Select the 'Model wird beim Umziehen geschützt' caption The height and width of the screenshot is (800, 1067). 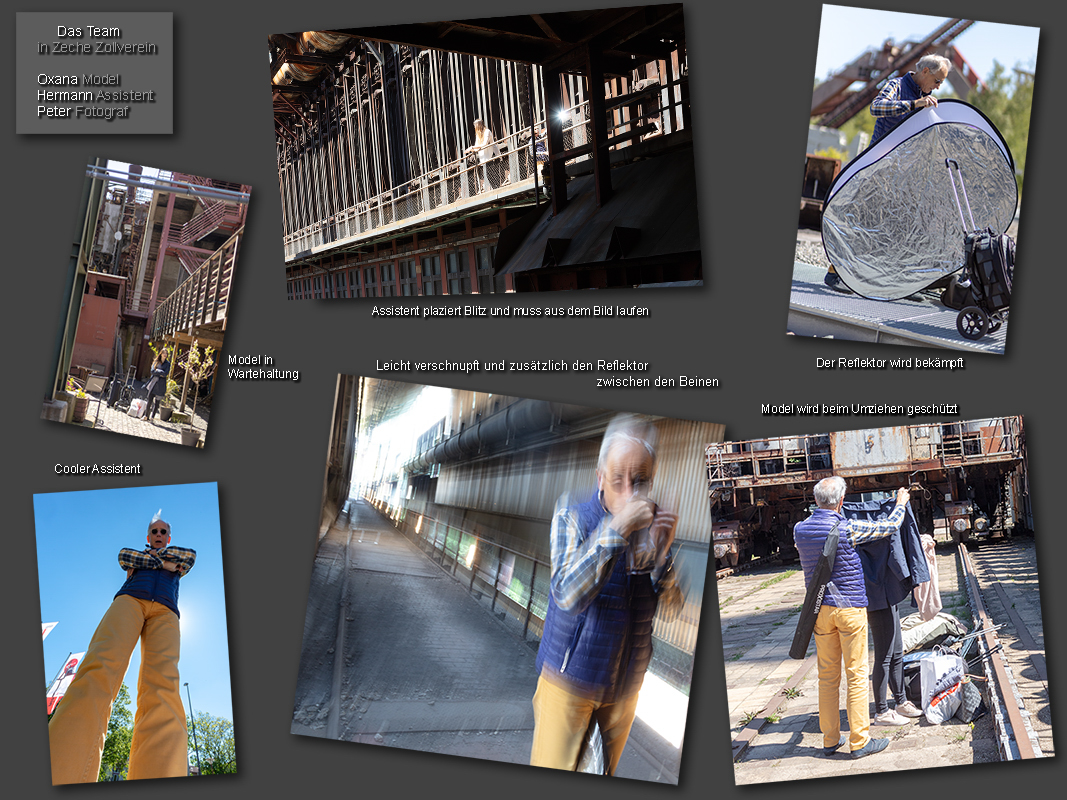859,409
